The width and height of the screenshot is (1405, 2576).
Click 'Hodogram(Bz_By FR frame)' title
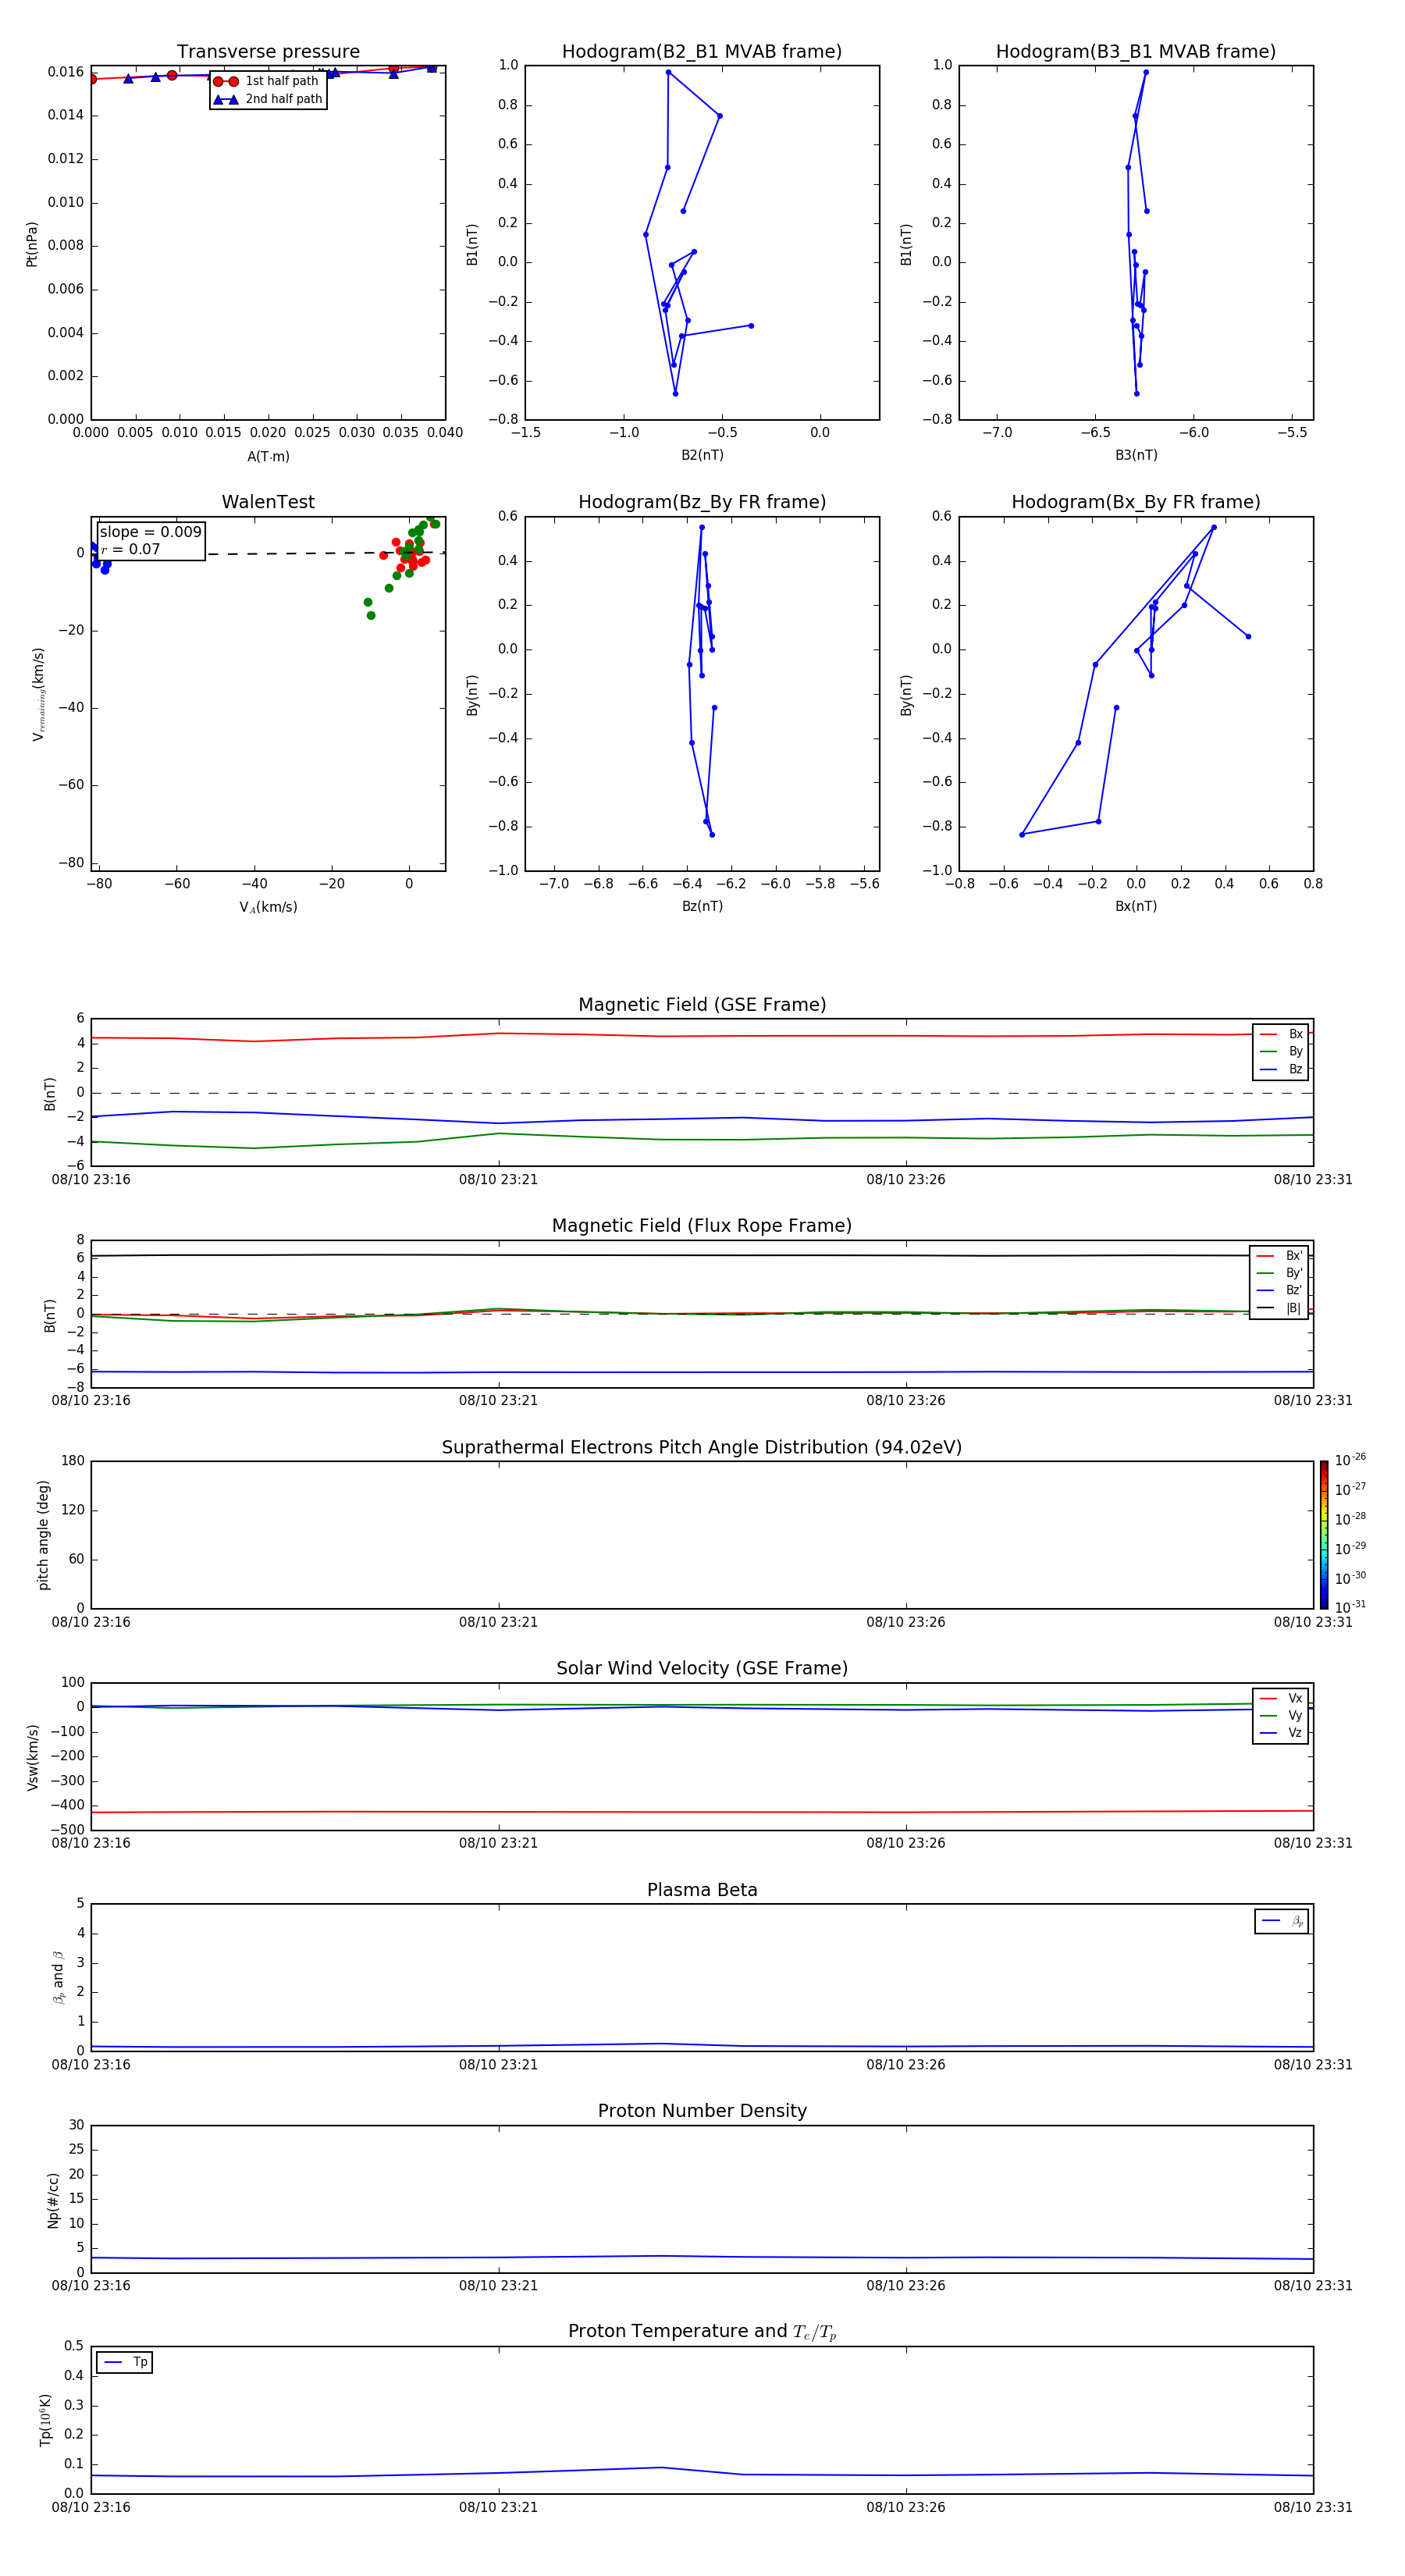[702, 502]
